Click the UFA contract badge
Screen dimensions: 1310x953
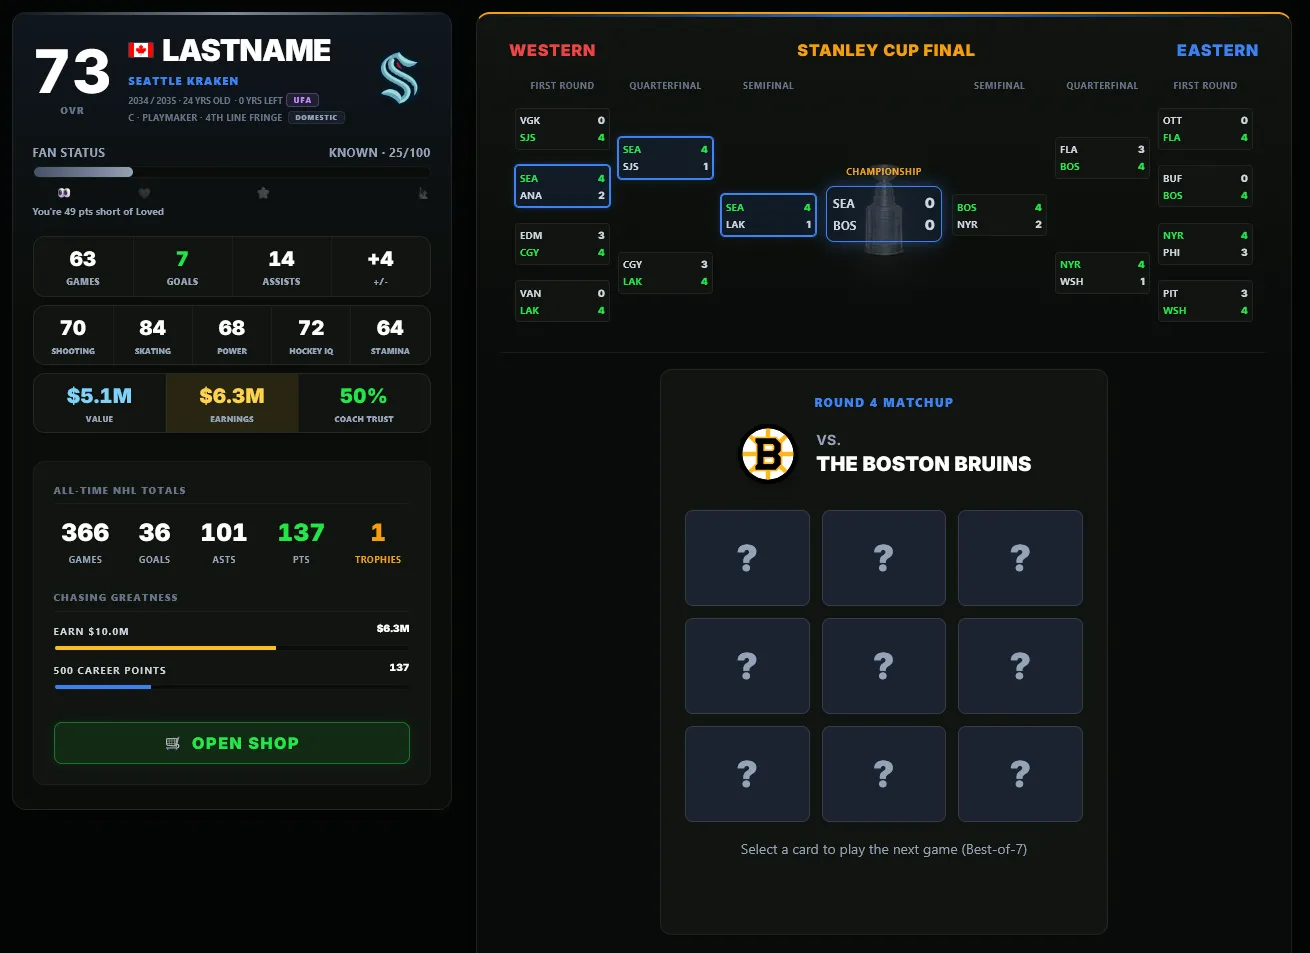point(302,100)
